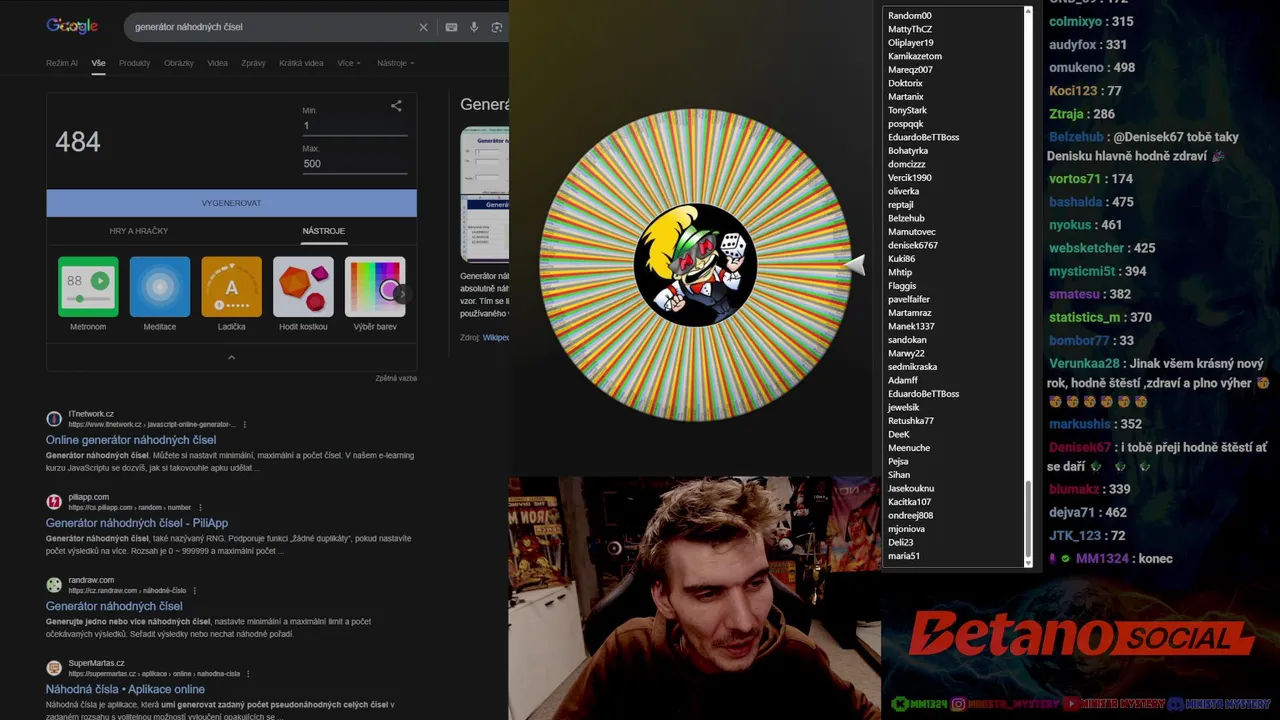Image resolution: width=1280 pixels, height=720 pixels.
Task: Open the on-screen keyboard icon in search bar
Action: (x=451, y=27)
